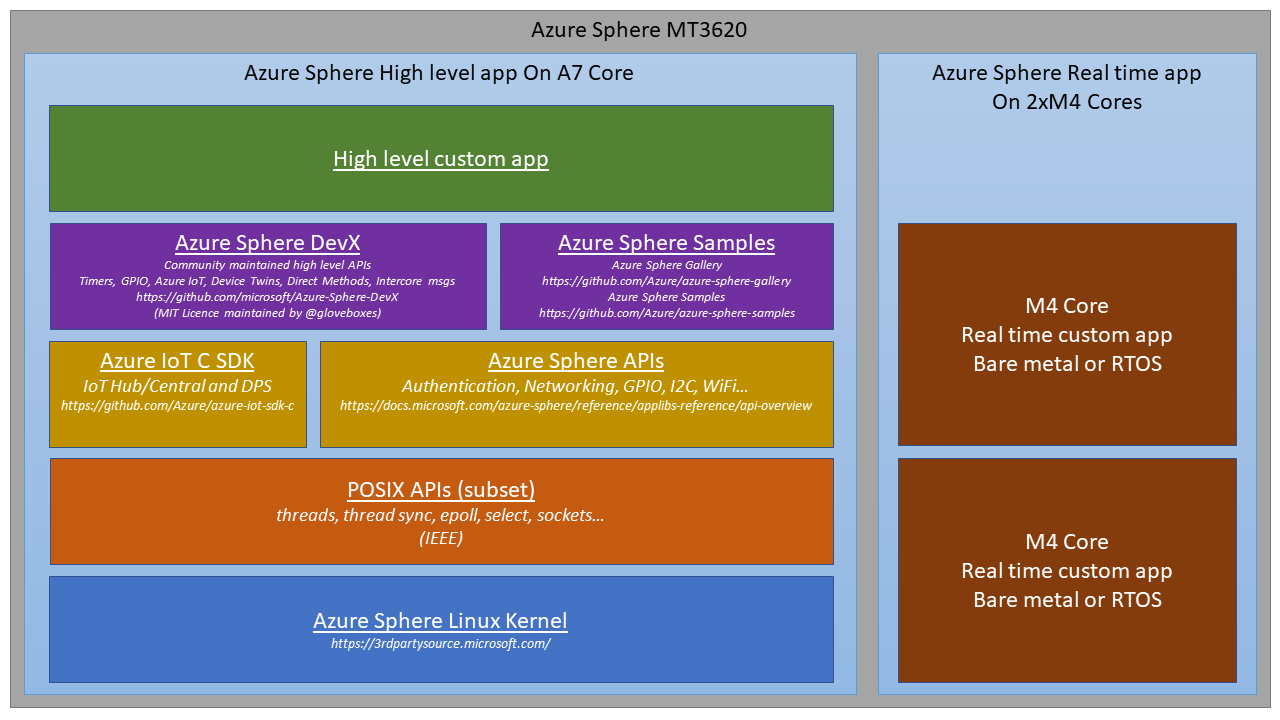Open the Azure IoT C SDK link
1280x720 pixels.
pyautogui.click(x=178, y=360)
